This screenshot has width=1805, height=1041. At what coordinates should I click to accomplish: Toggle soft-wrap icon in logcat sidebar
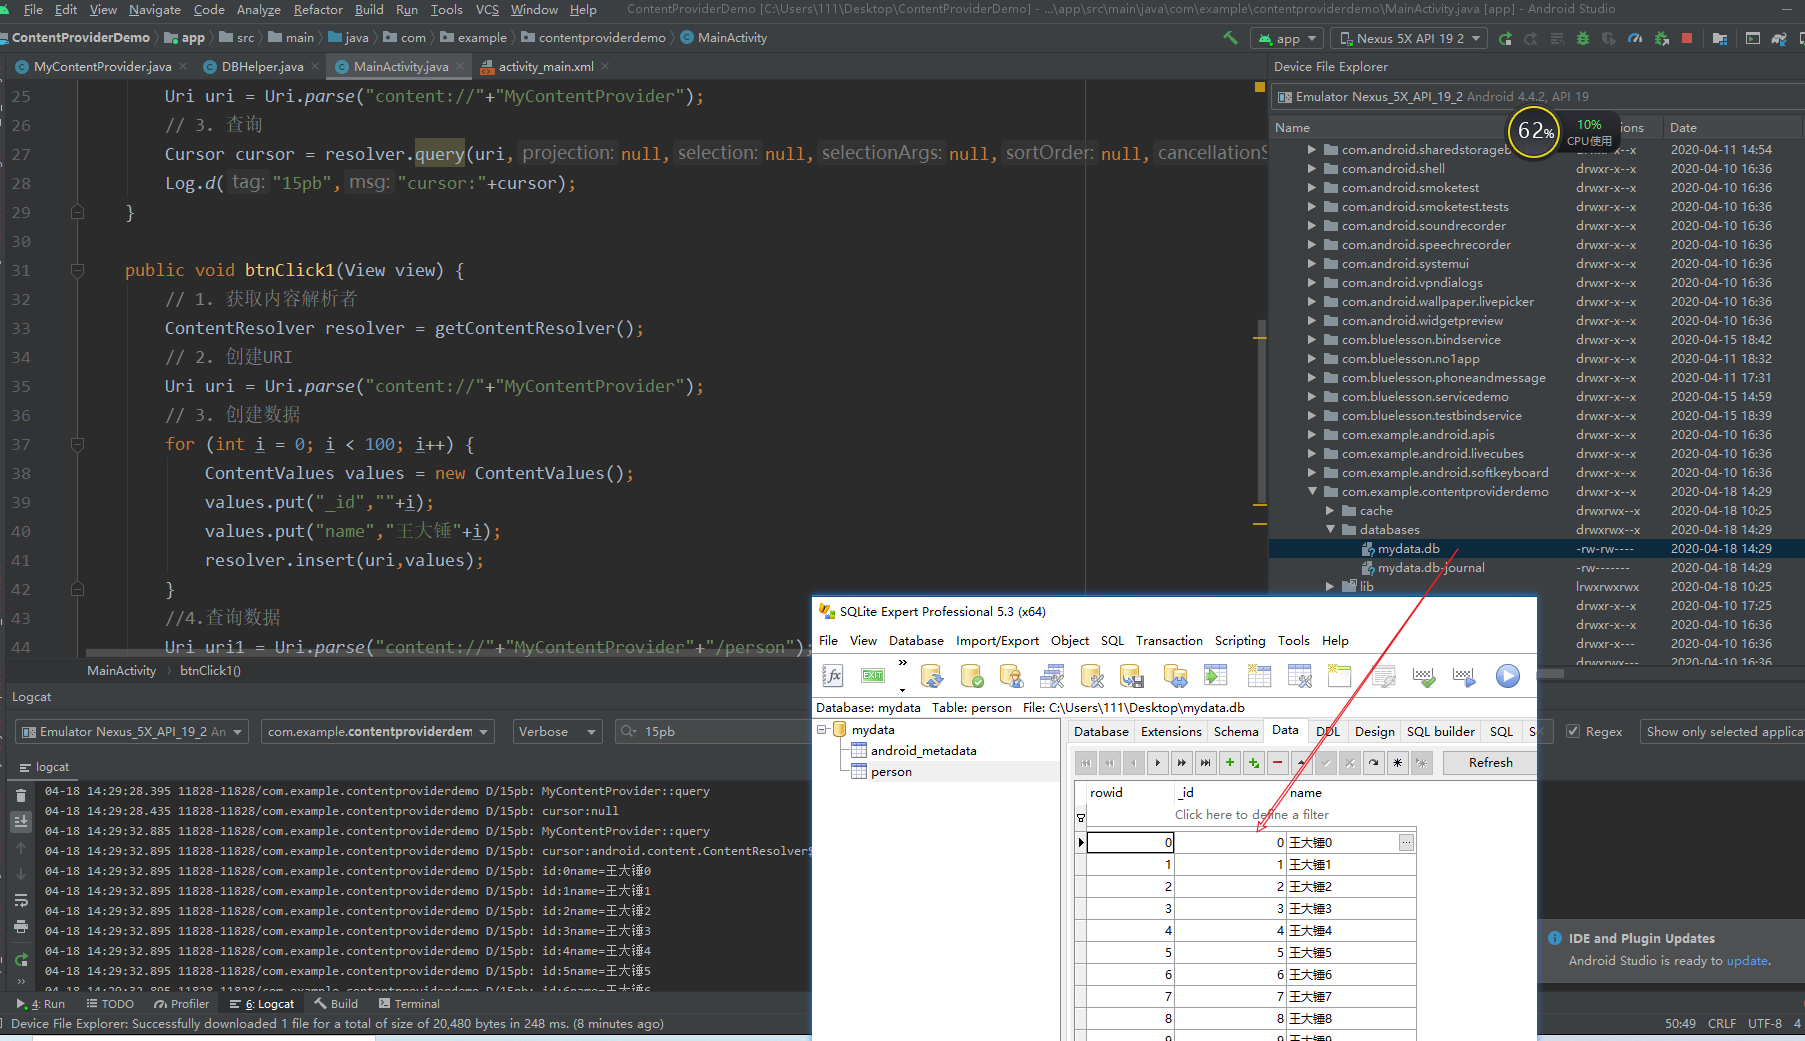click(21, 901)
